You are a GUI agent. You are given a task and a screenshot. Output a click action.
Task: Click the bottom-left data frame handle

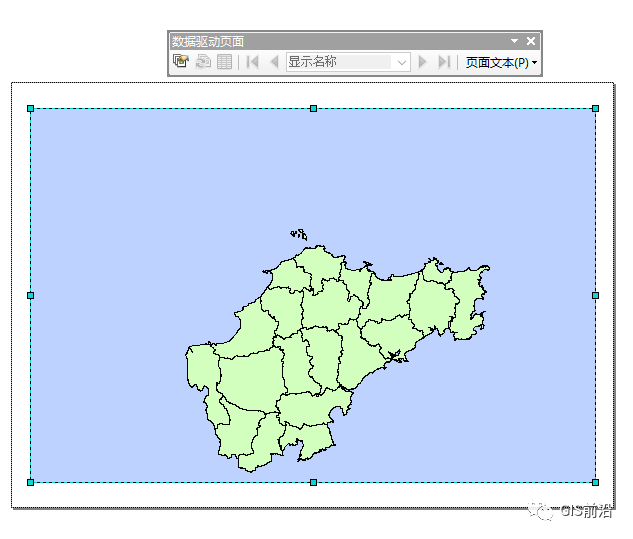[30, 482]
